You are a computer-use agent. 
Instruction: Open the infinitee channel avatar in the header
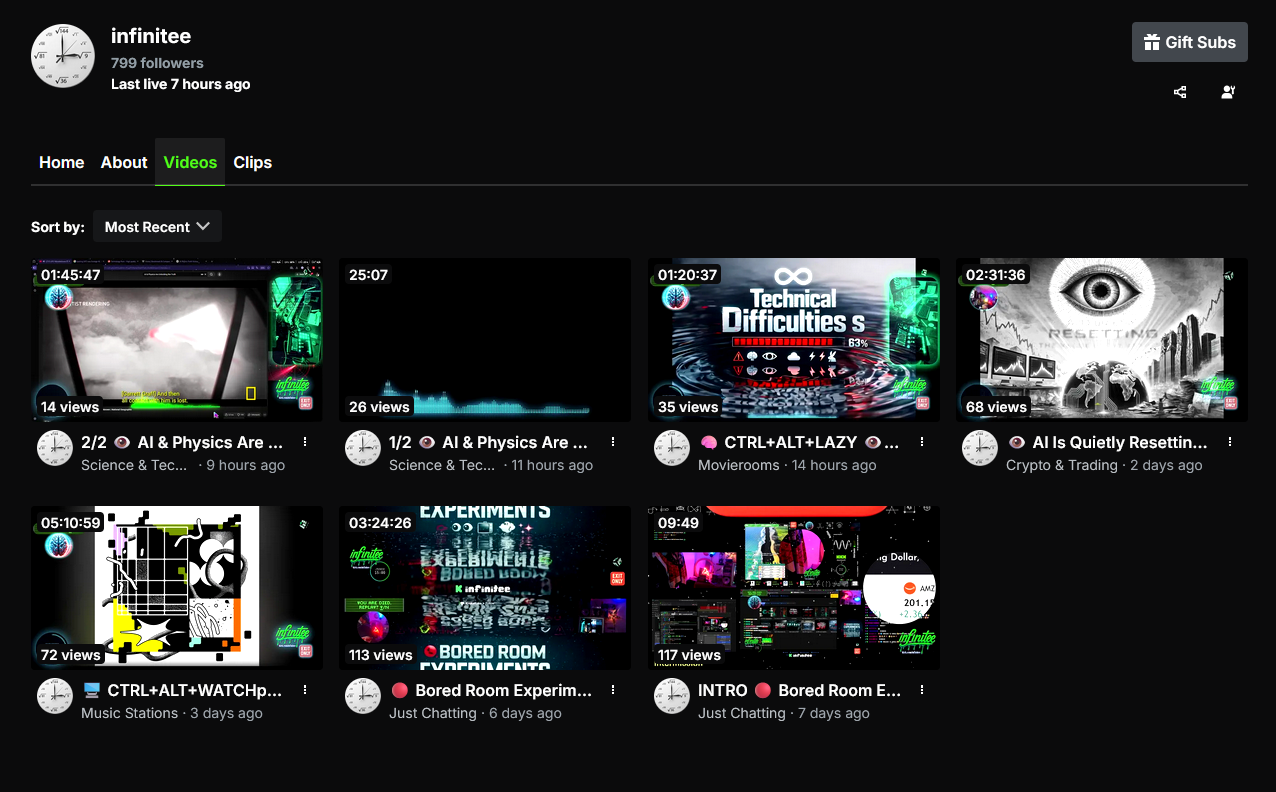click(x=63, y=56)
